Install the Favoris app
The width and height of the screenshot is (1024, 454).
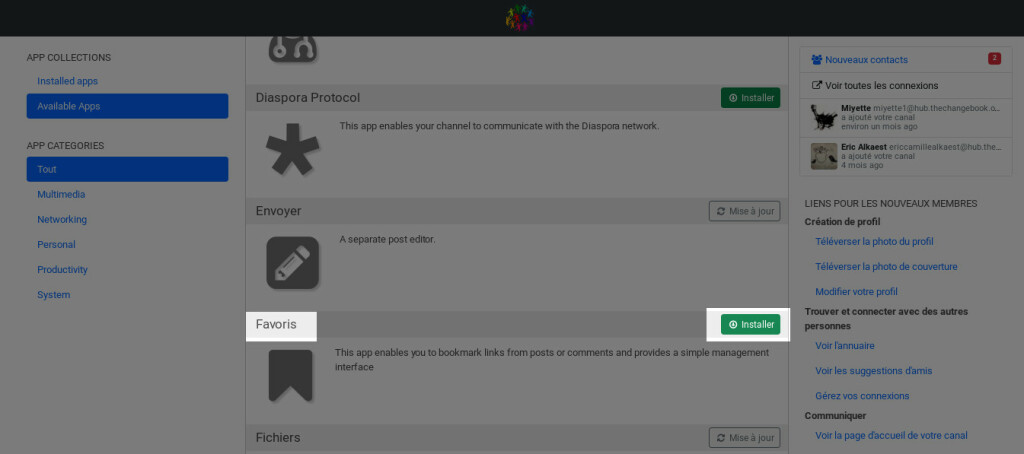pyautogui.click(x=750, y=325)
